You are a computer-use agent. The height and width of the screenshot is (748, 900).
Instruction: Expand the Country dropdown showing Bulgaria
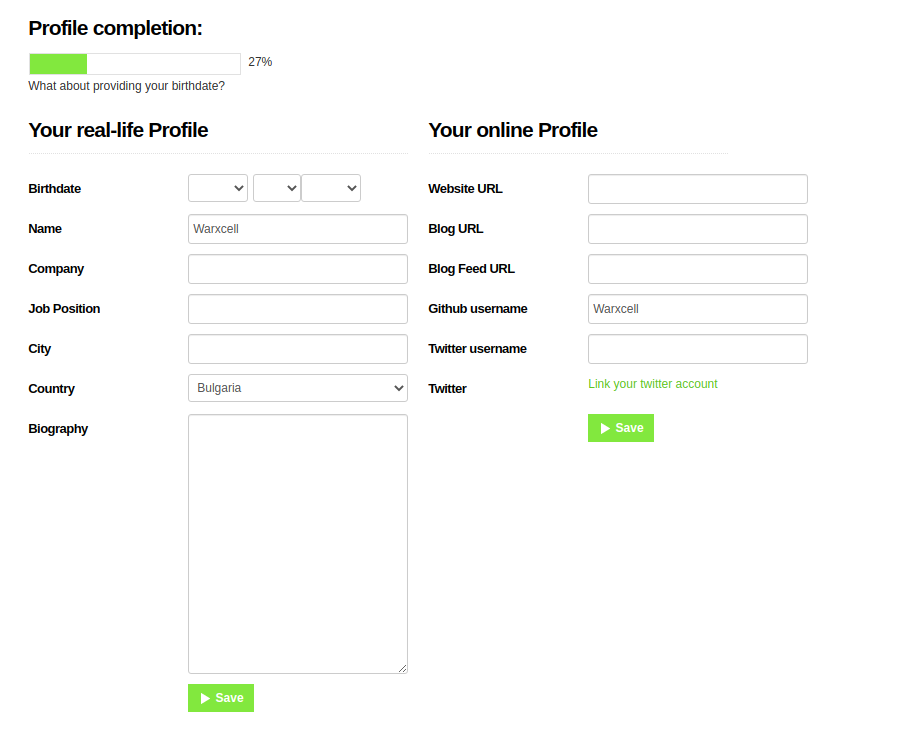(298, 388)
